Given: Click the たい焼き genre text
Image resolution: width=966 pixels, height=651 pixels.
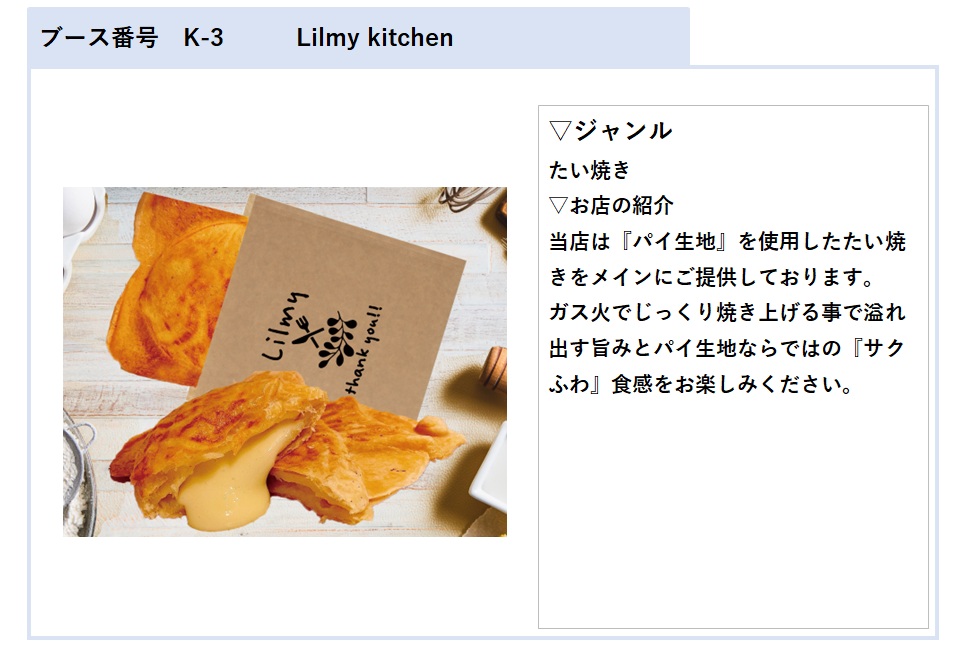Looking at the screenshot, I should click(x=590, y=169).
